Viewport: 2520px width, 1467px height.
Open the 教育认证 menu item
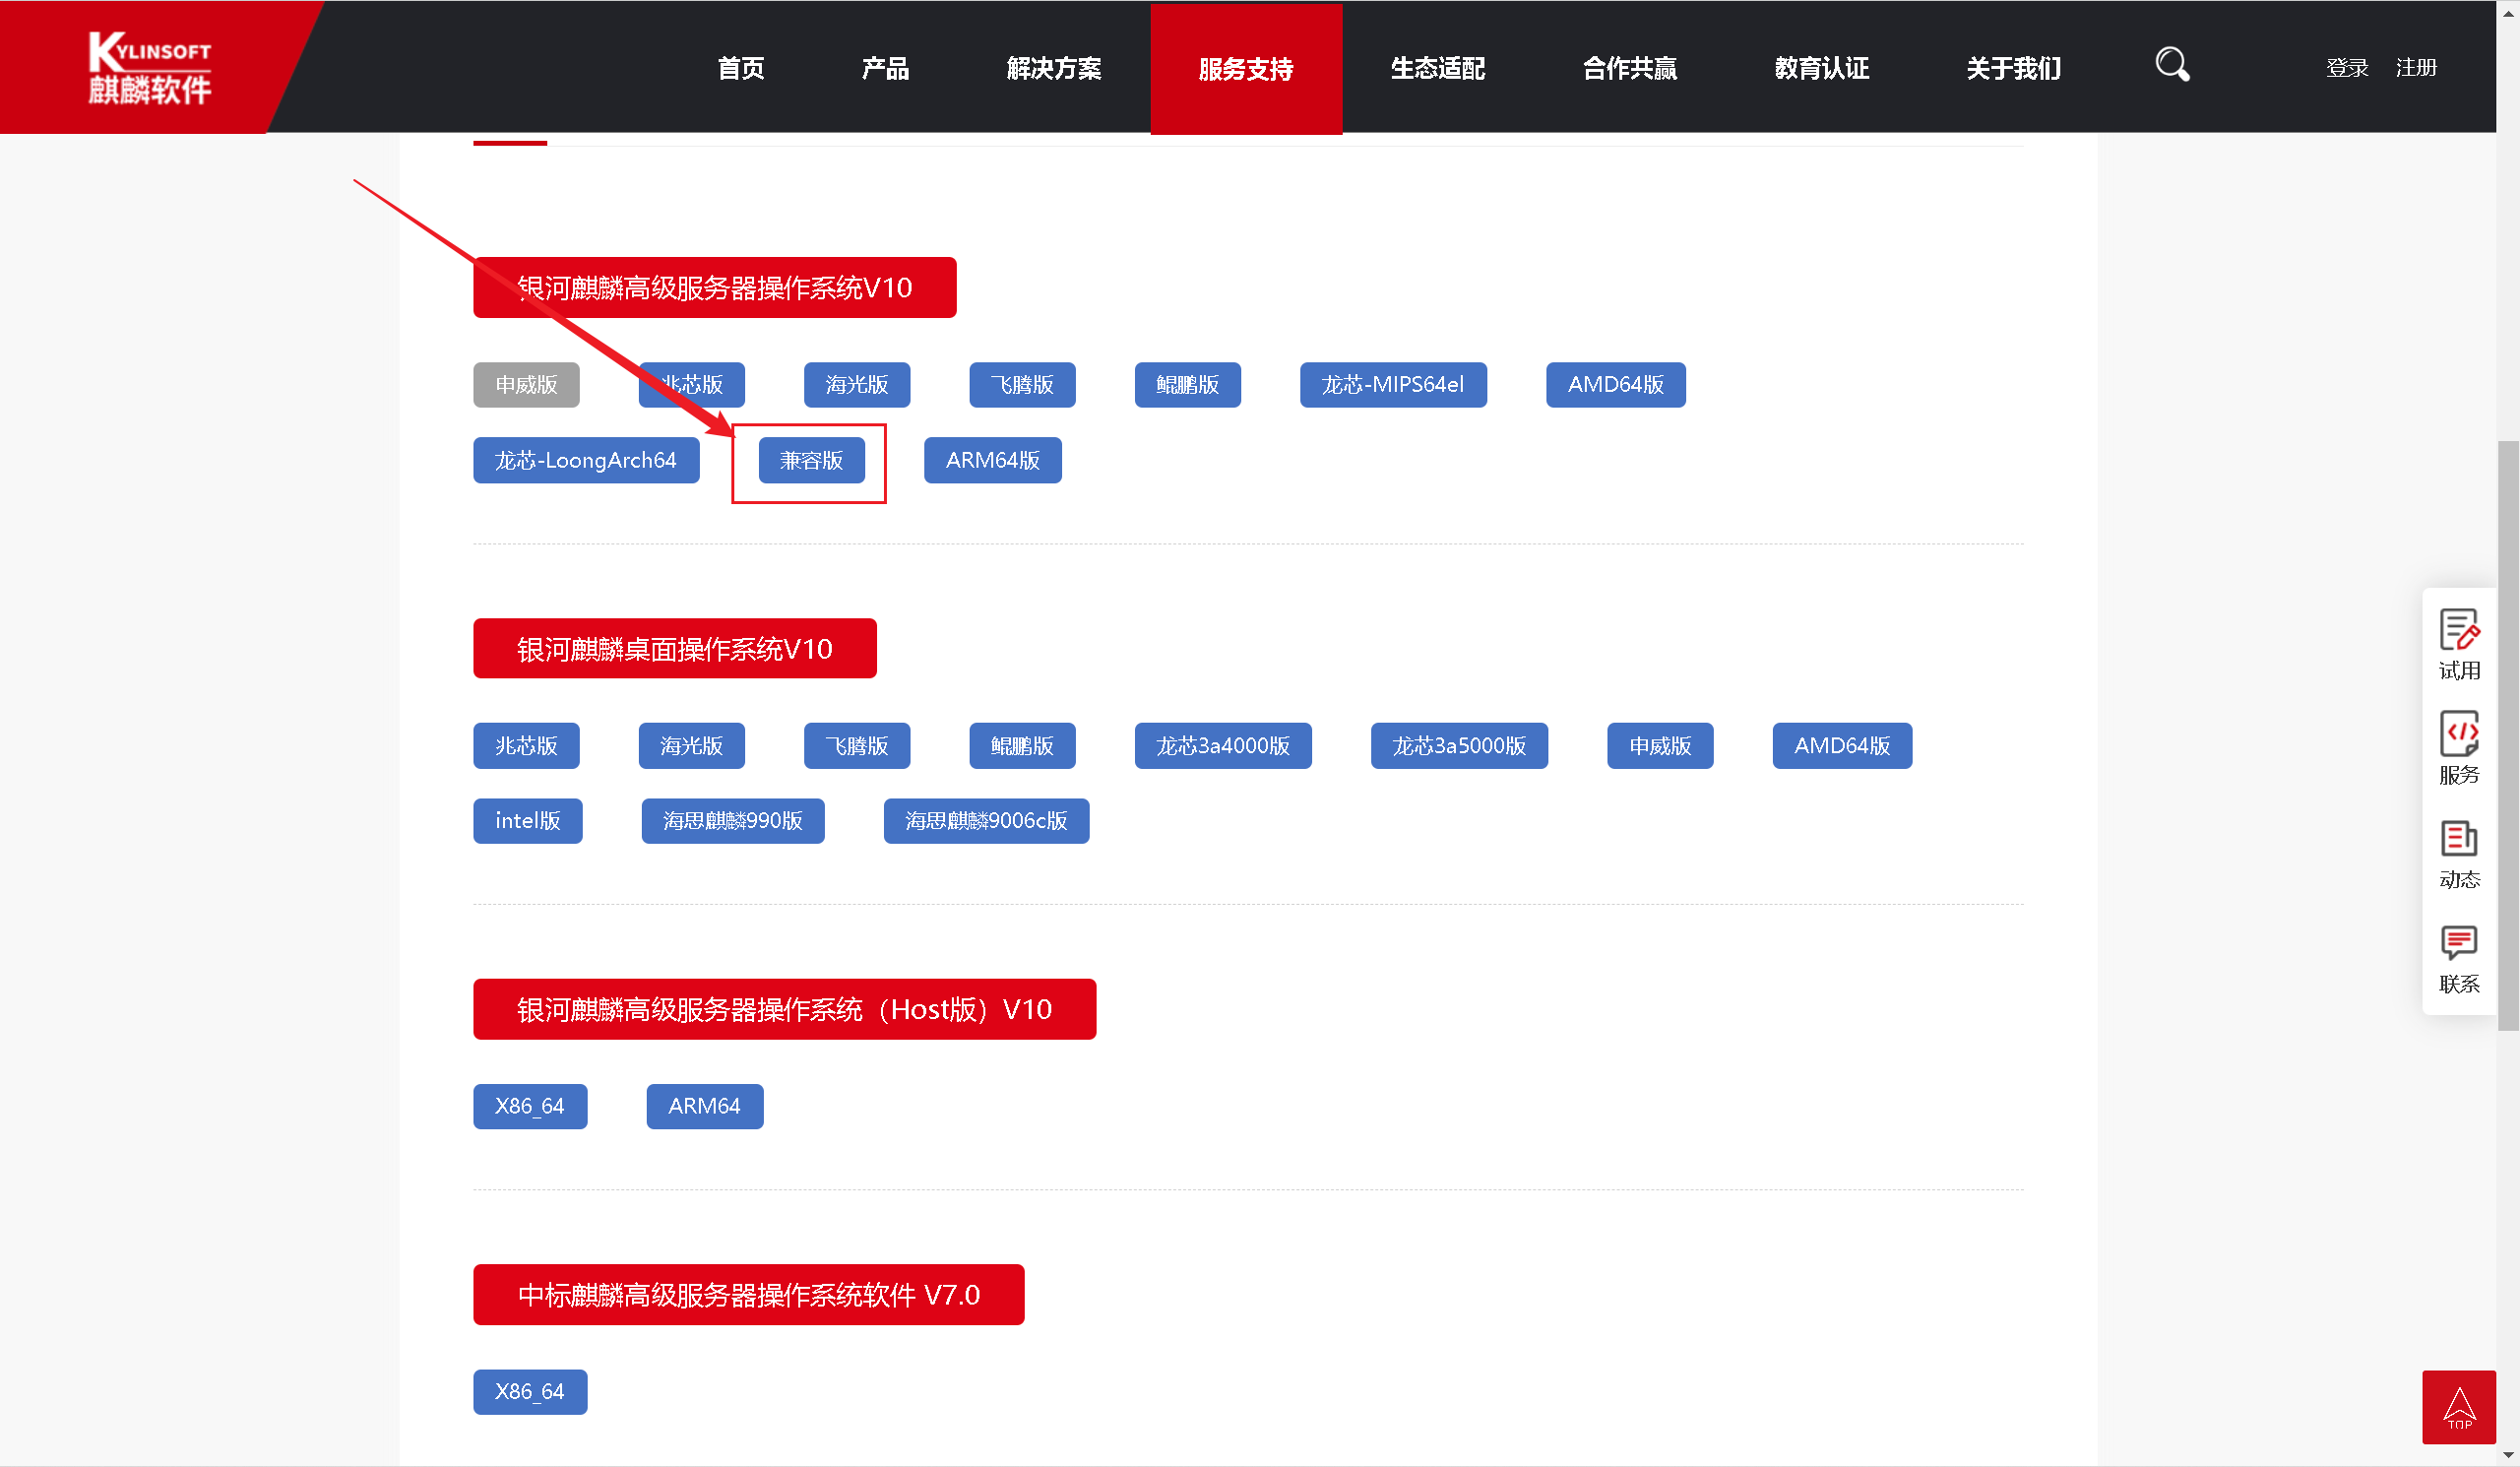click(x=1822, y=68)
